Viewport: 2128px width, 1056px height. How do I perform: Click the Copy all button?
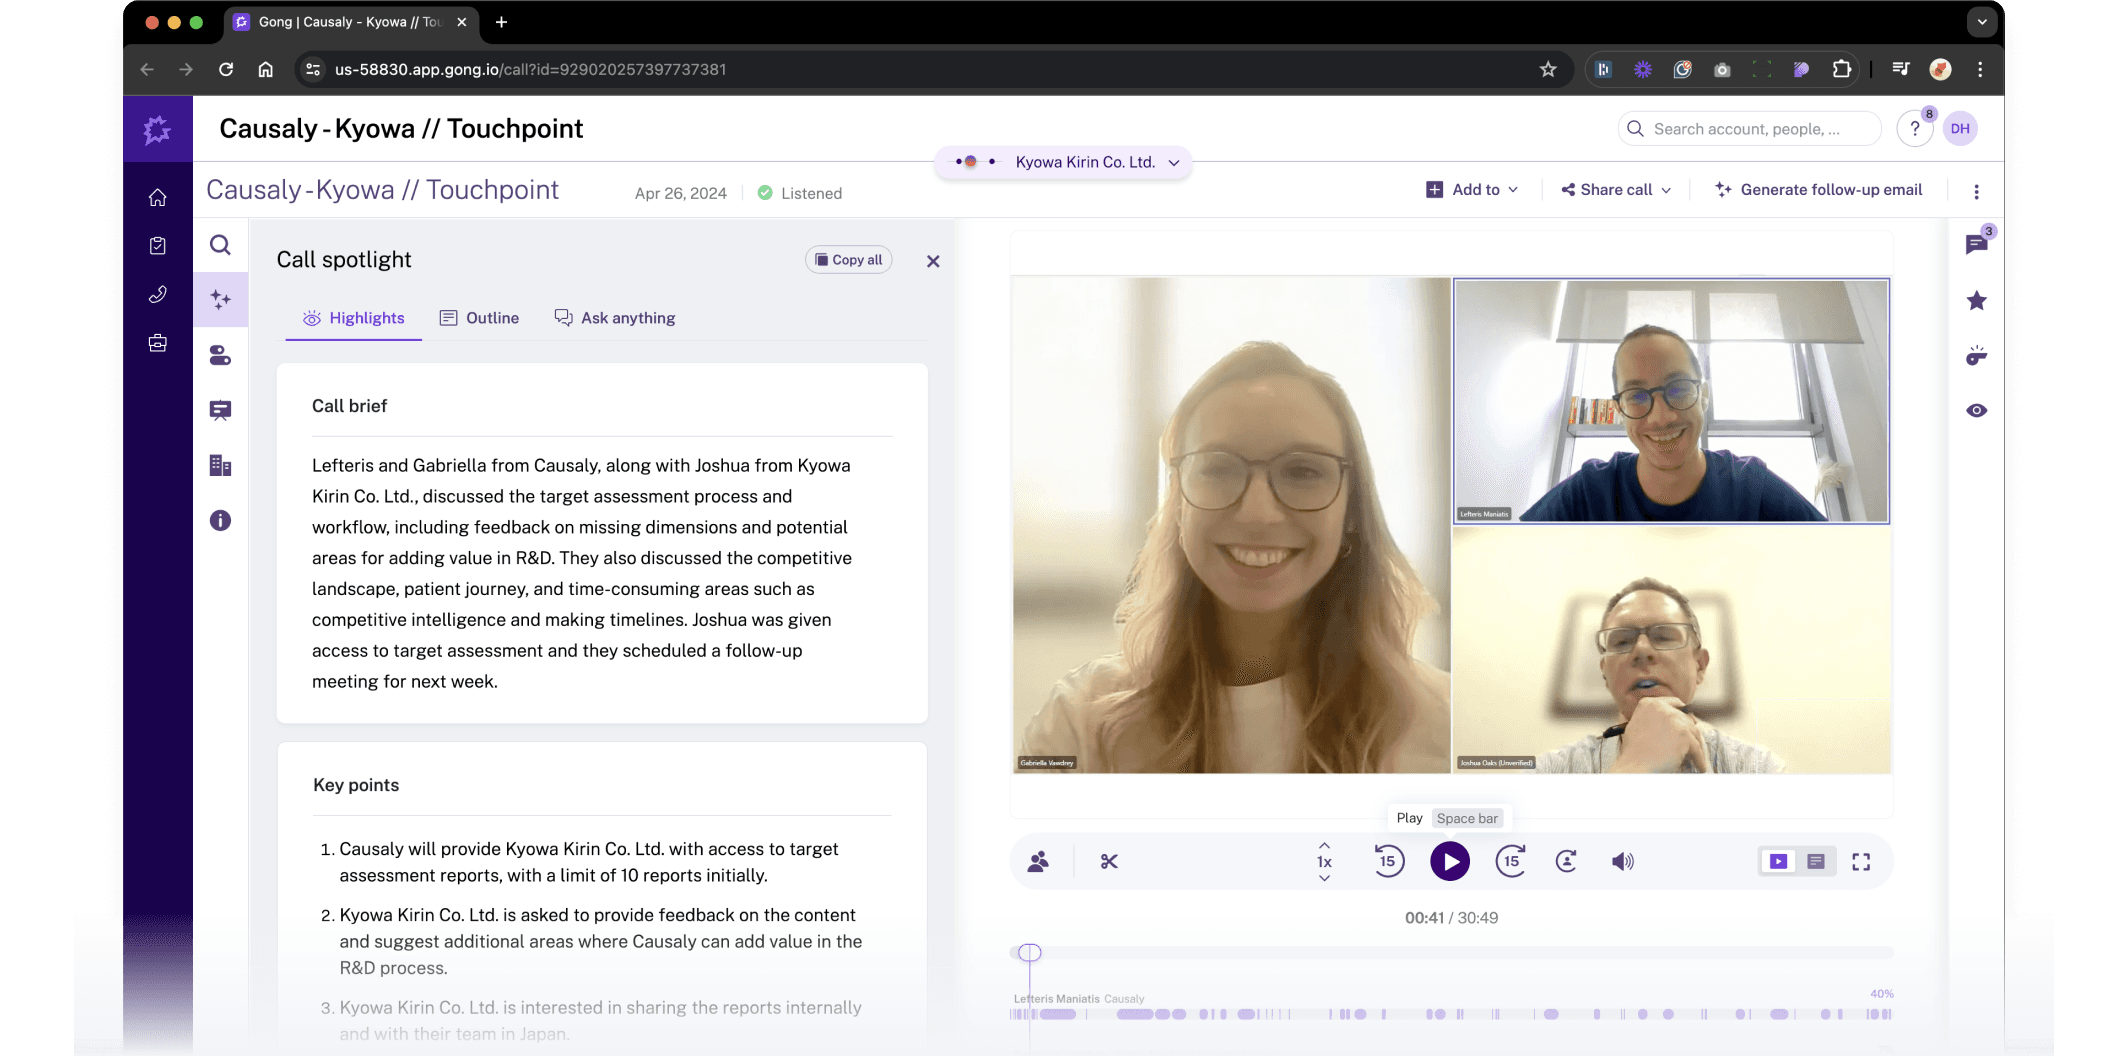coord(848,259)
